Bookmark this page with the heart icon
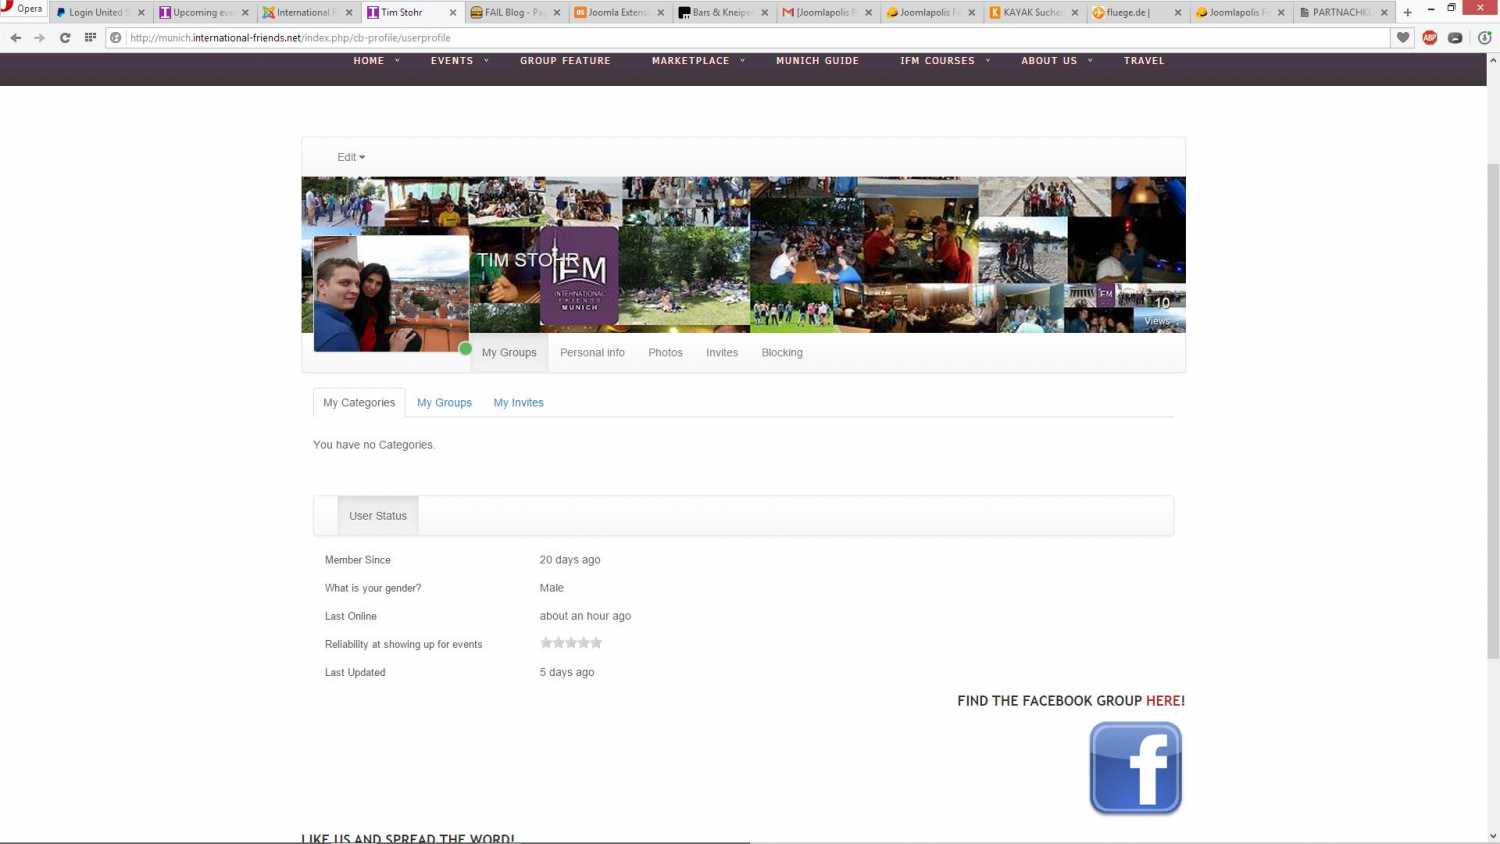 click(1403, 38)
